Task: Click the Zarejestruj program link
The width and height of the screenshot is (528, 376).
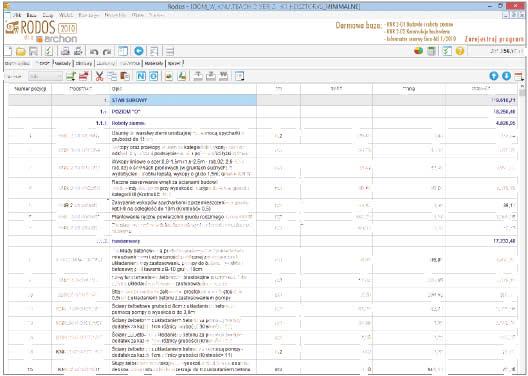Action: (494, 39)
